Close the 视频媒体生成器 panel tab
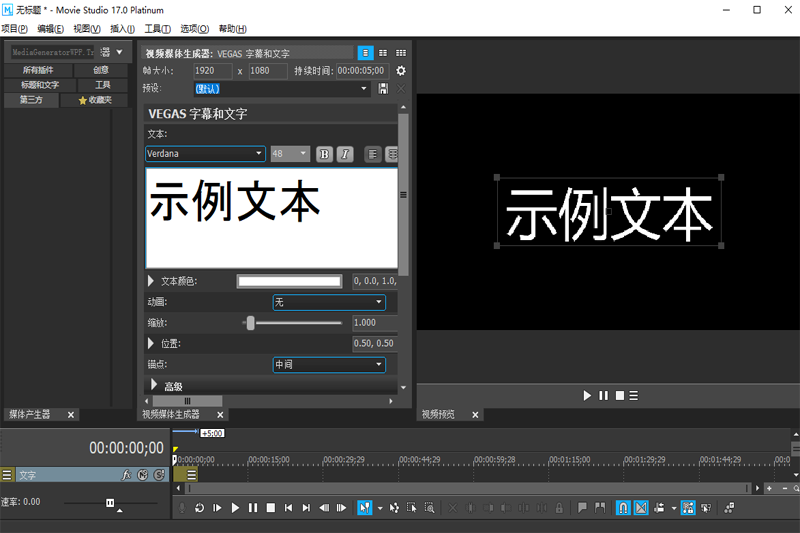 click(x=220, y=415)
